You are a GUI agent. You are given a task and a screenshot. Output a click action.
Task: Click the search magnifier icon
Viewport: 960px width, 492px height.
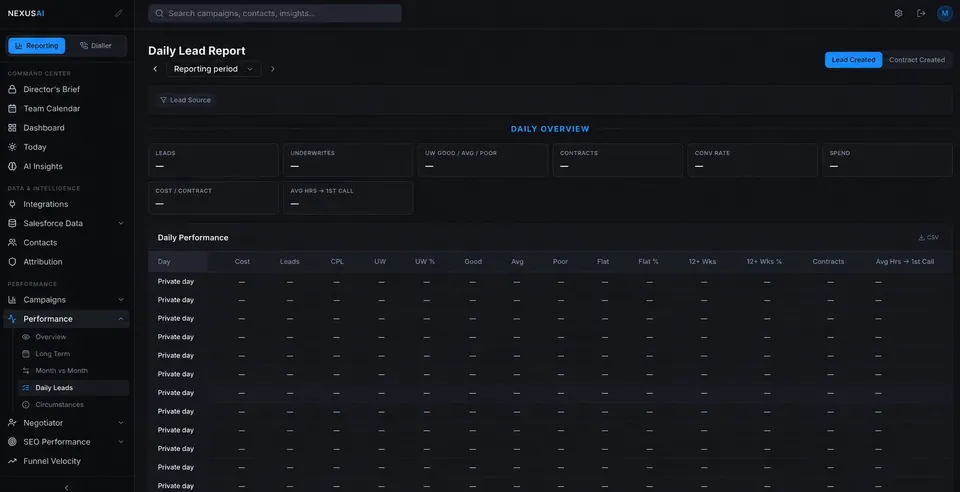[x=159, y=13]
